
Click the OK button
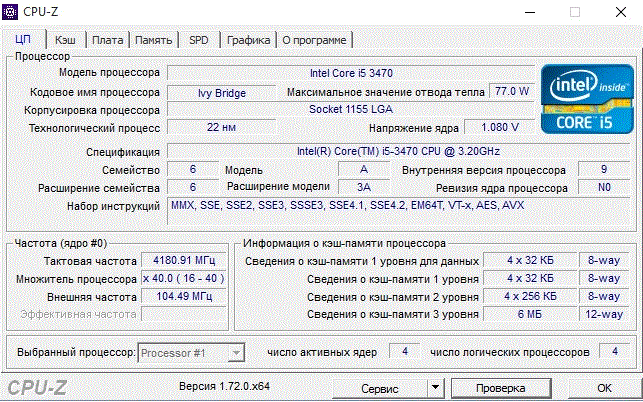click(604, 388)
